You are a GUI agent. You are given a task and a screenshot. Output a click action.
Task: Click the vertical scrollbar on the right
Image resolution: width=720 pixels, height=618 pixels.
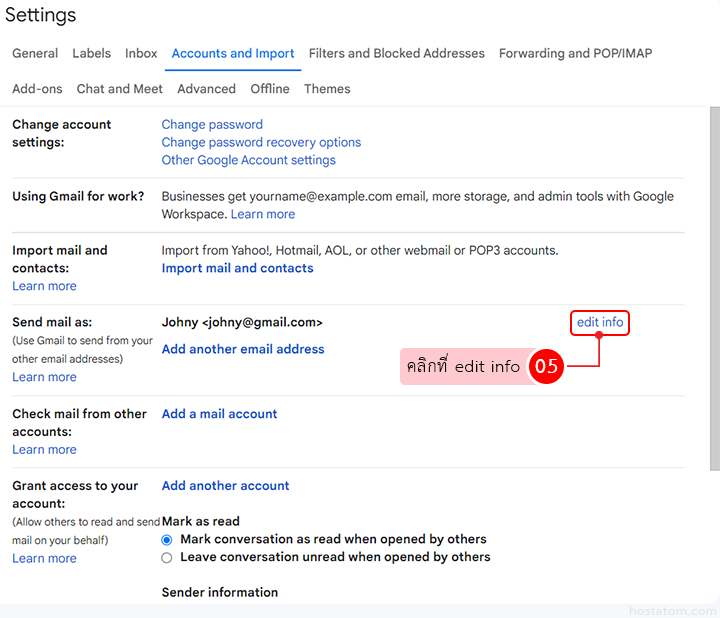click(713, 290)
